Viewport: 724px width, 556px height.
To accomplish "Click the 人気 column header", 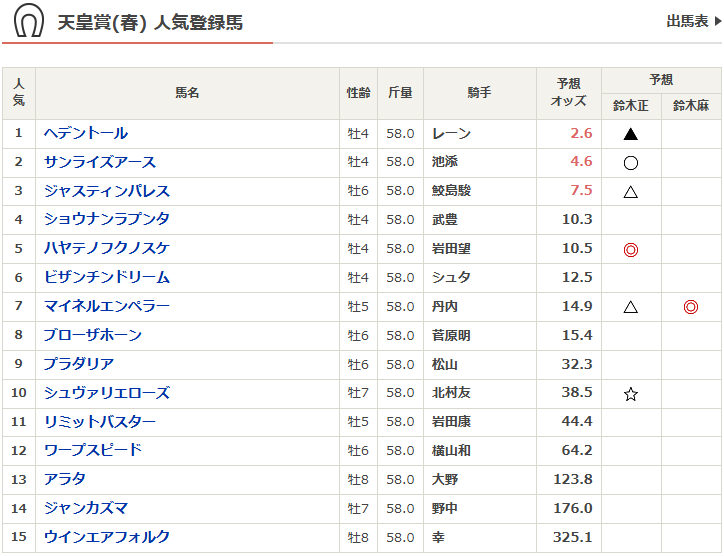I will coord(18,93).
